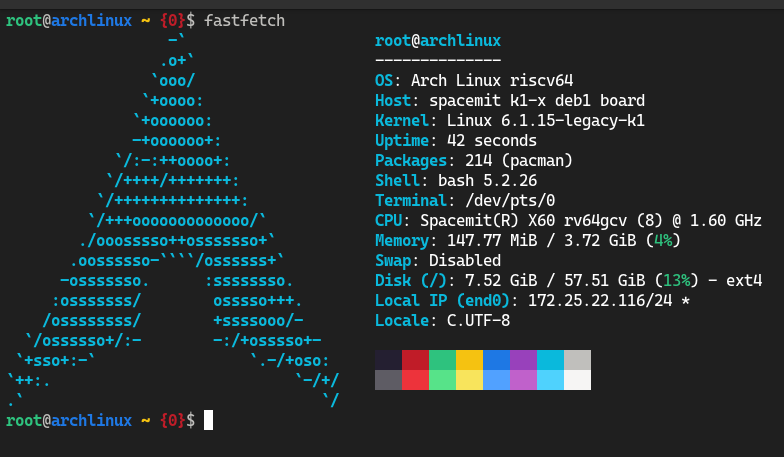Click the light blue block in bottom row
This screenshot has width=784, height=457.
click(496, 380)
